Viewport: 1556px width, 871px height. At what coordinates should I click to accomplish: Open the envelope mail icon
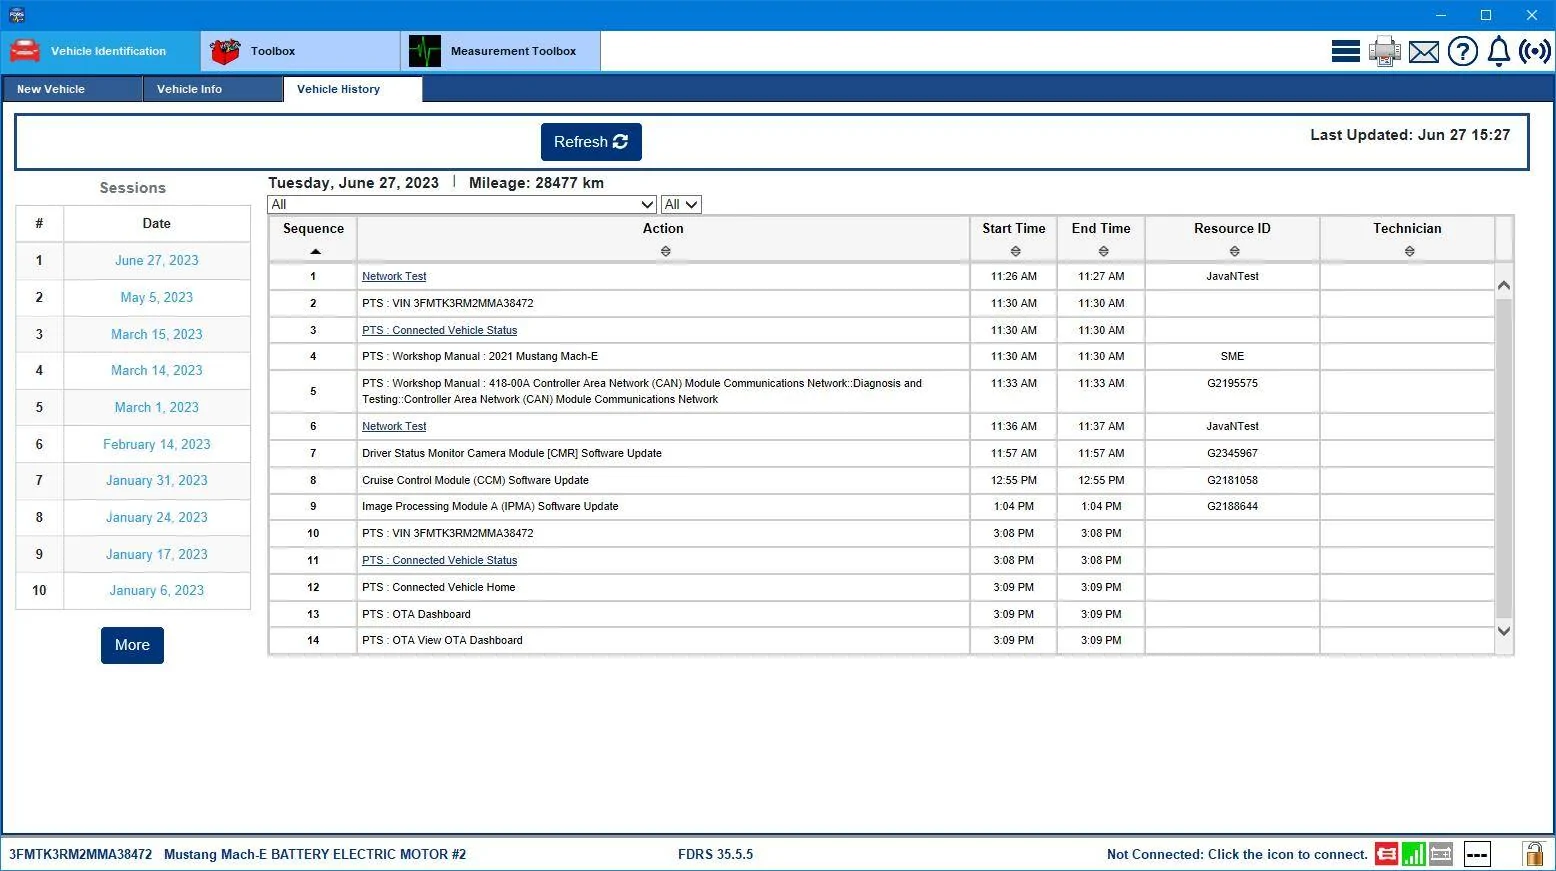click(x=1424, y=52)
